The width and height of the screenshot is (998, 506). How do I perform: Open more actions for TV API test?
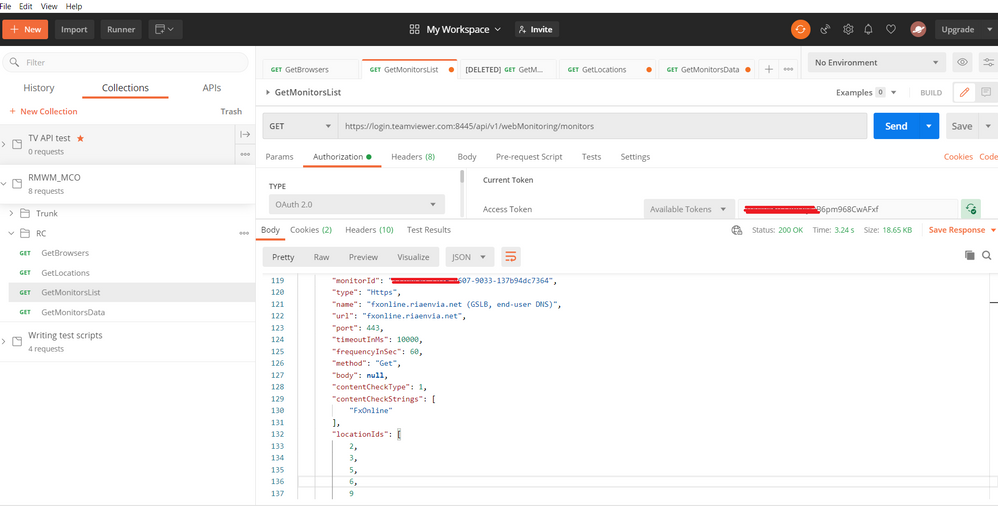pos(245,154)
